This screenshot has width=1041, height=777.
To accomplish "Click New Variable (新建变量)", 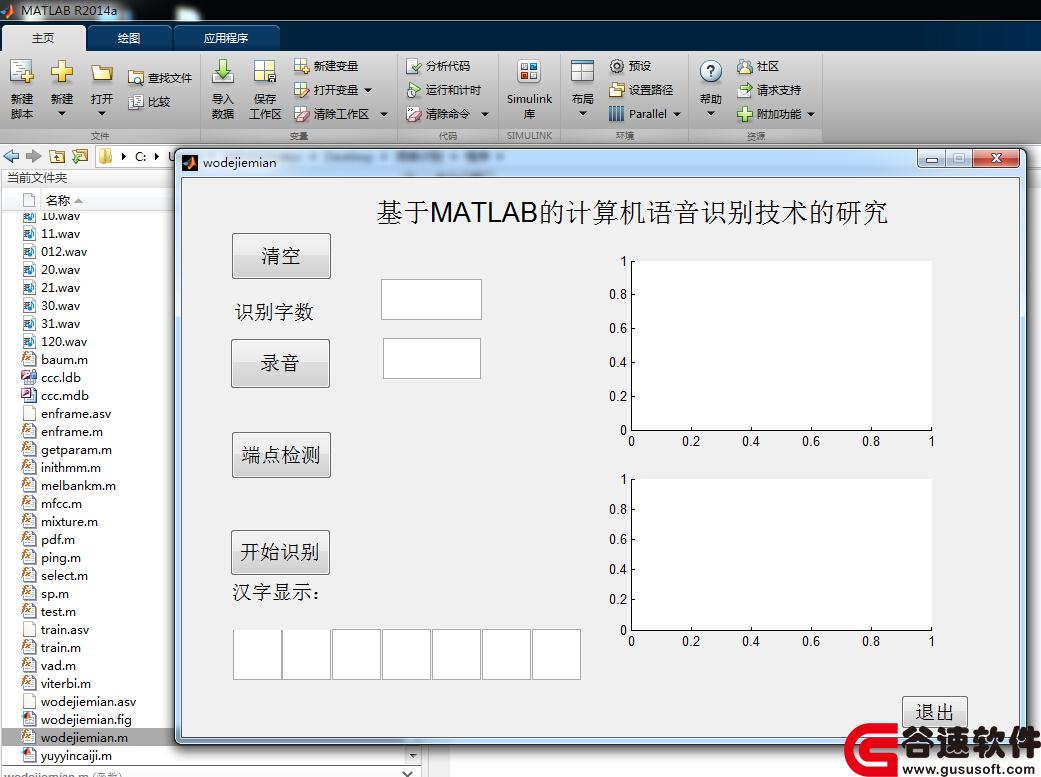I will click(326, 66).
